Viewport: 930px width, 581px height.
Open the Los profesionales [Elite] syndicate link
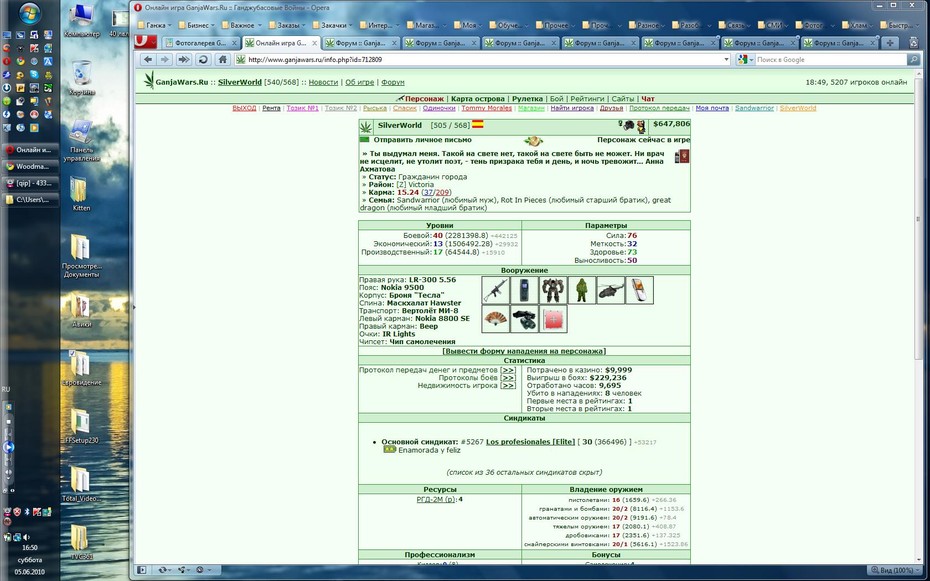point(530,442)
